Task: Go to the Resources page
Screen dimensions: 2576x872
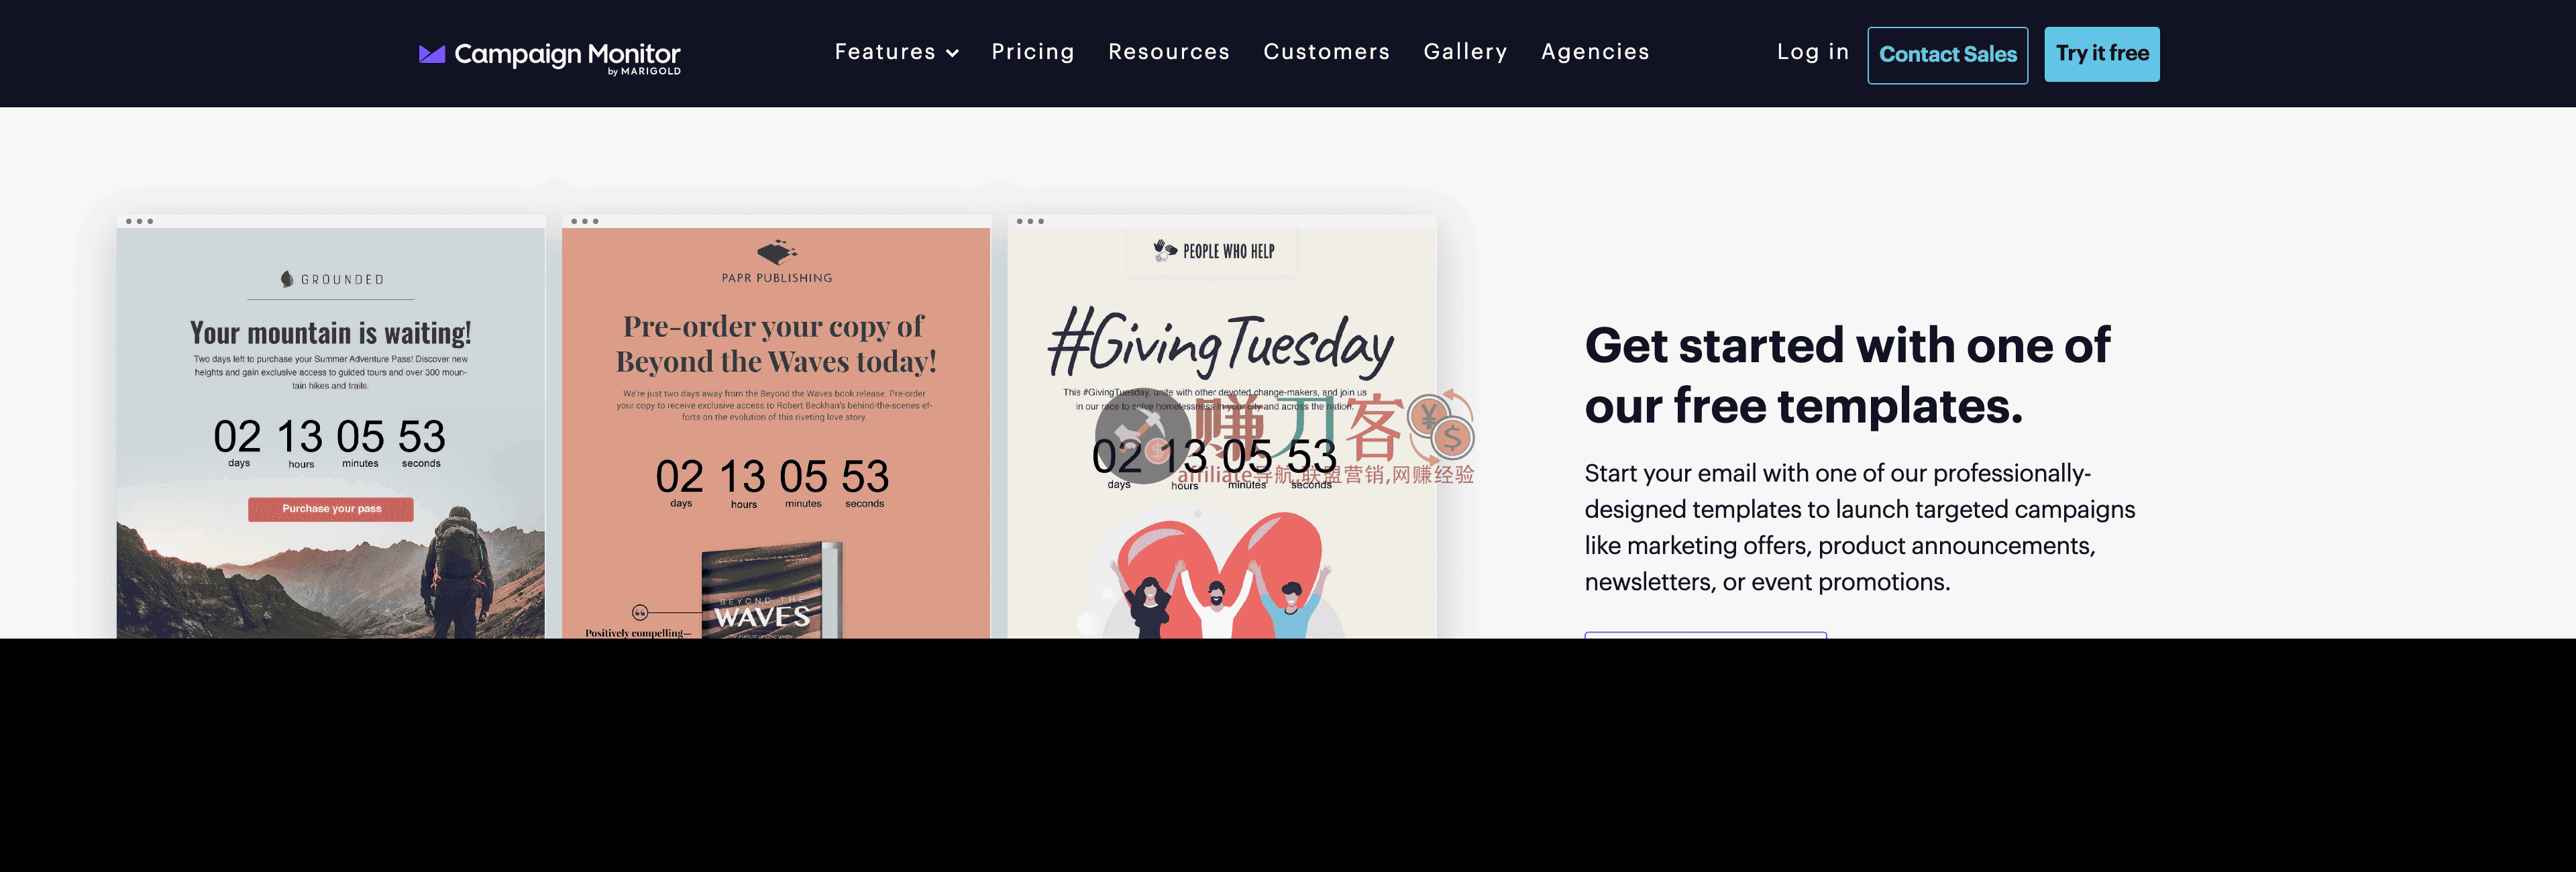Action: [1168, 52]
